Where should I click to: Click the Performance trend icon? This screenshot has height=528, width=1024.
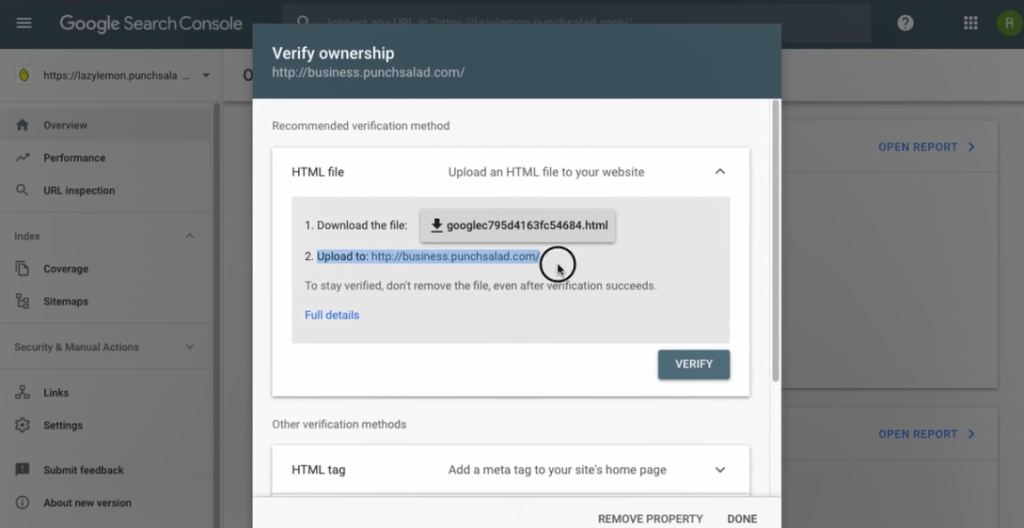(x=22, y=157)
